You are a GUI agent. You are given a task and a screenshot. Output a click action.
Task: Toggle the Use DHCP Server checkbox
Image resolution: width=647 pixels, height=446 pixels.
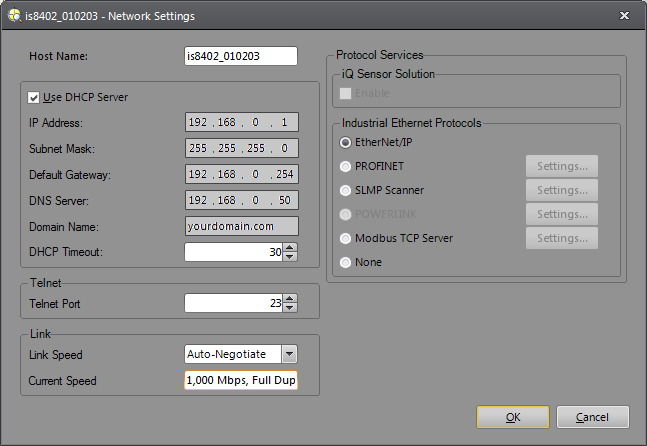point(35,97)
